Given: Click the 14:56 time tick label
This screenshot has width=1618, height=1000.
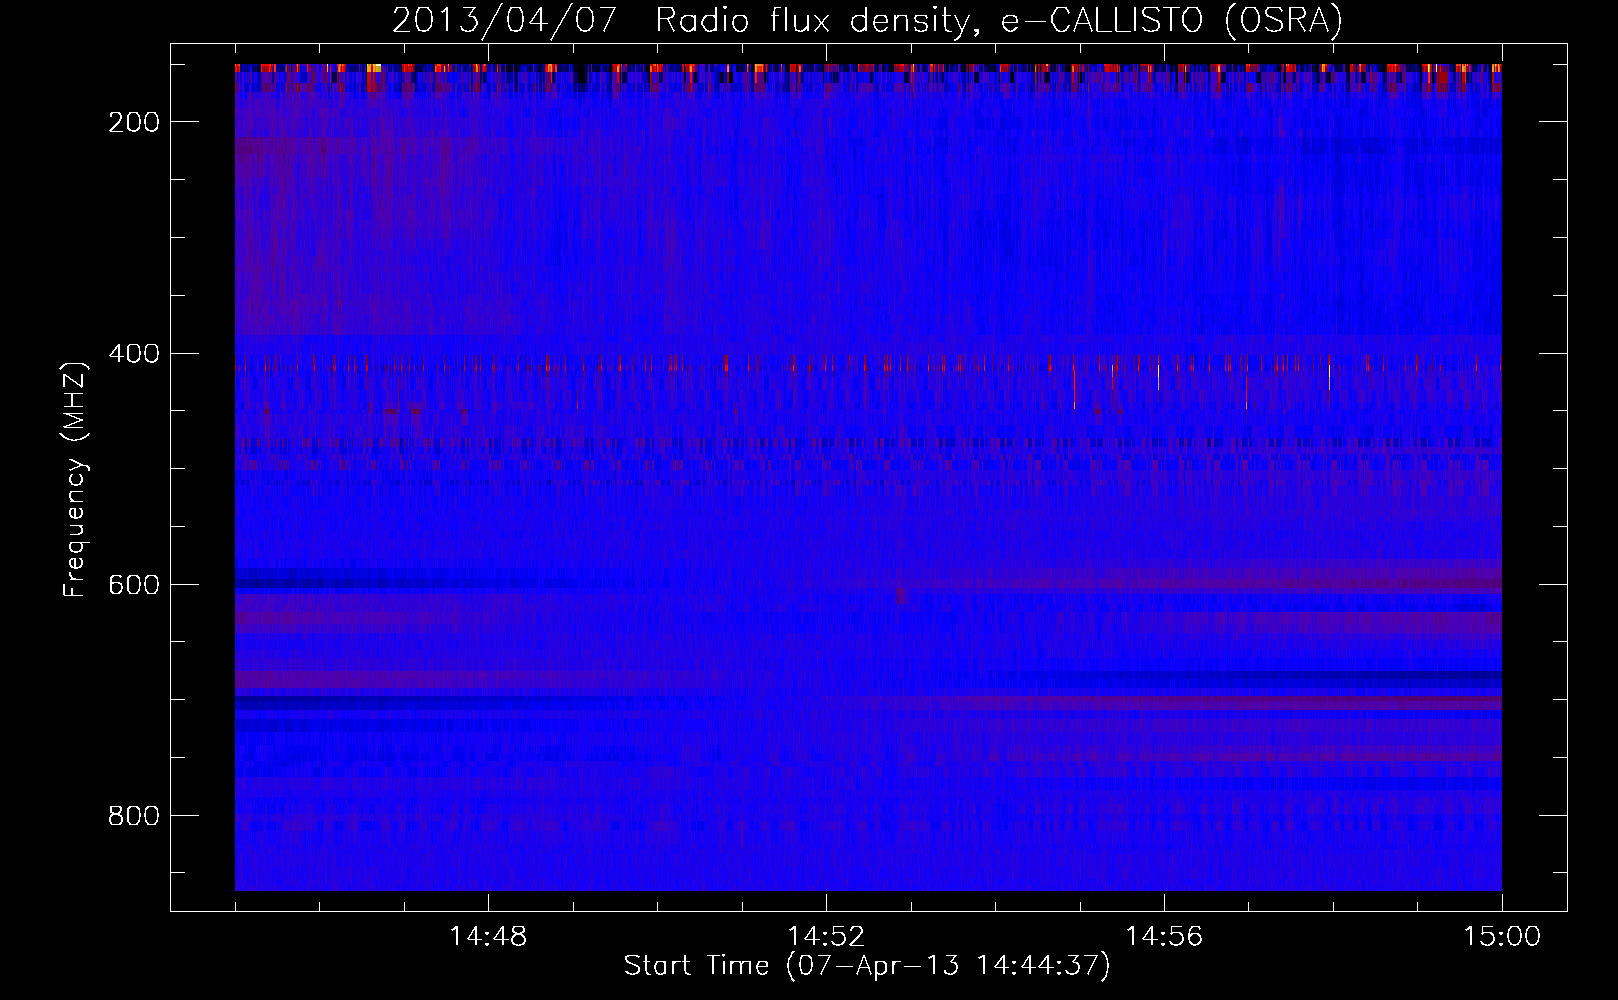Looking at the screenshot, I should click(x=1164, y=936).
